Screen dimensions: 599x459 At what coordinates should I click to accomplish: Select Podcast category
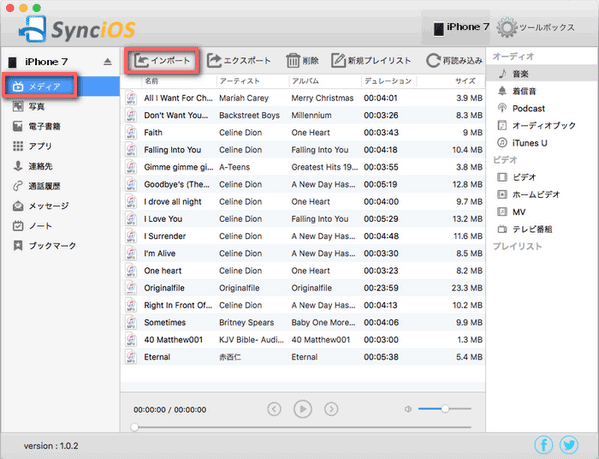(x=521, y=108)
